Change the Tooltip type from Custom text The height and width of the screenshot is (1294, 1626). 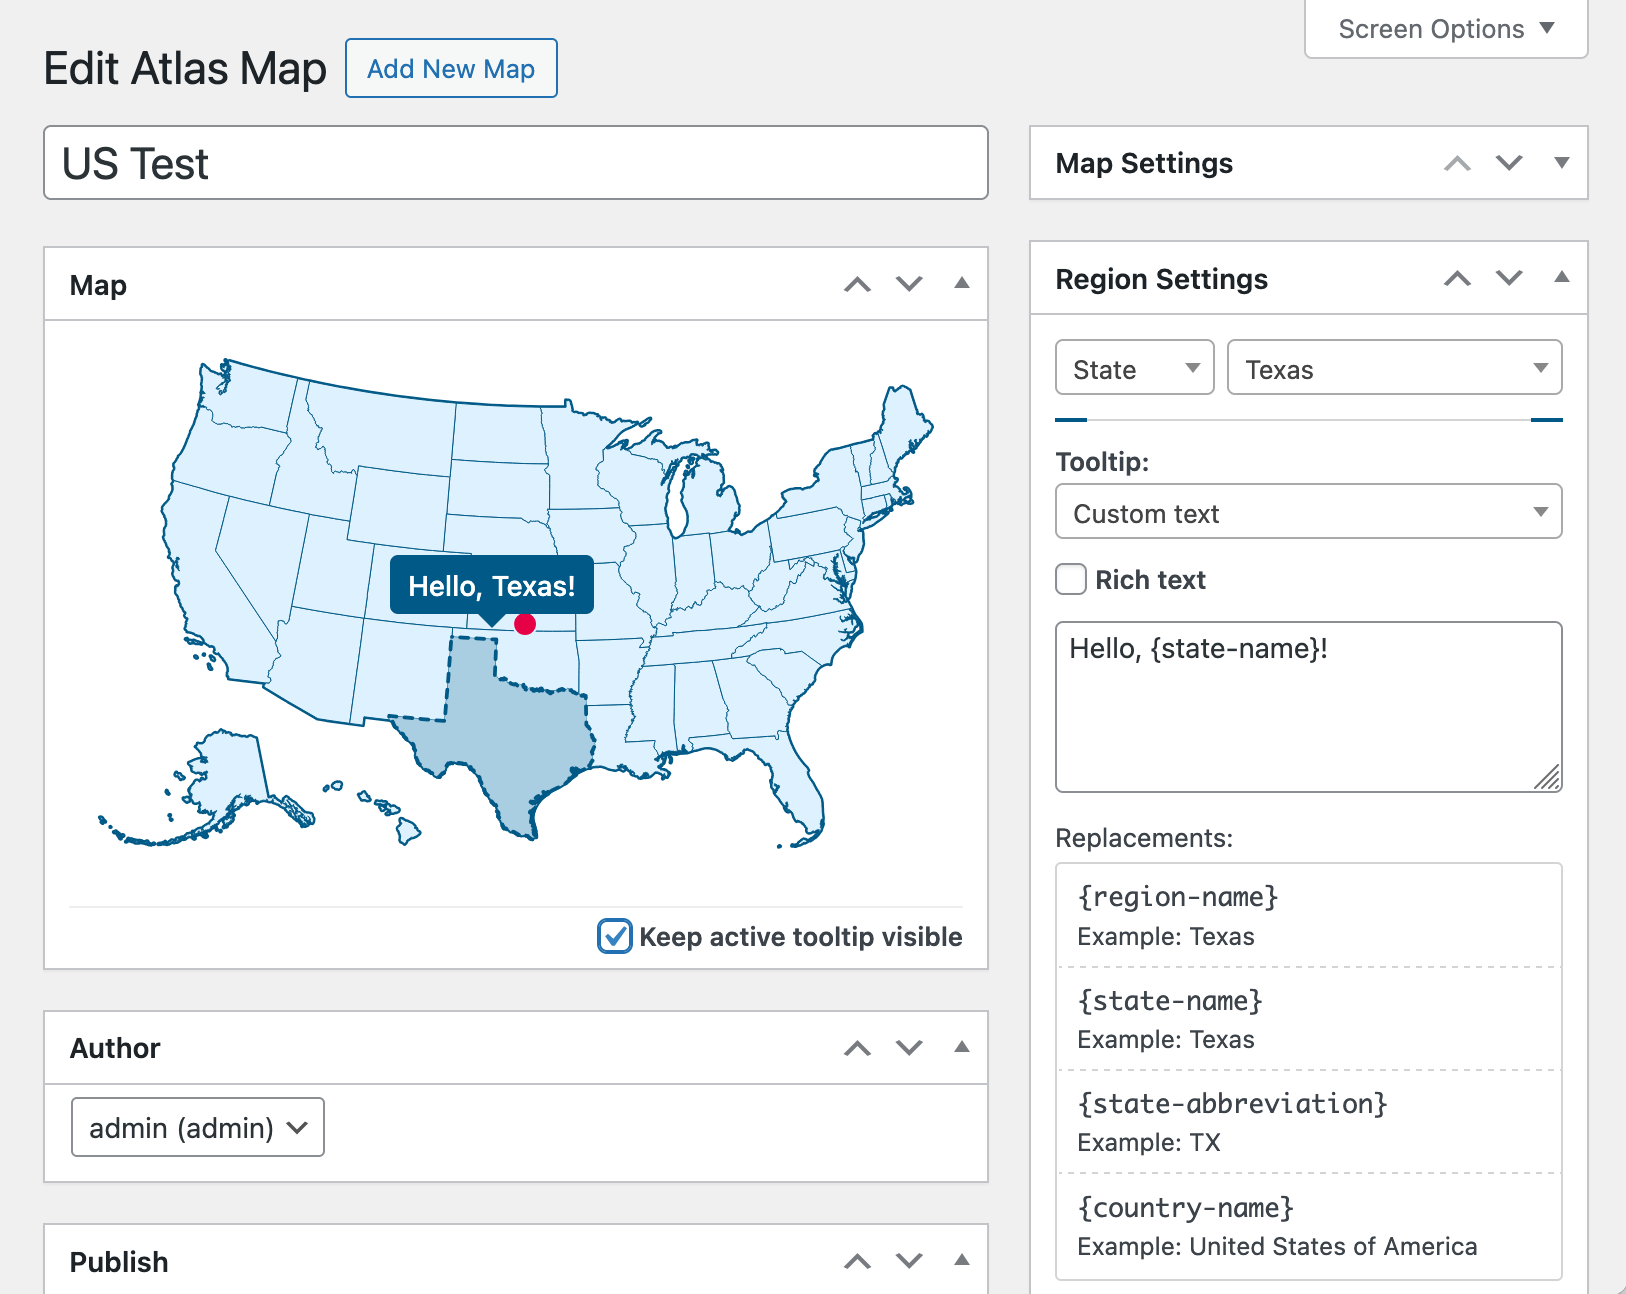1308,512
